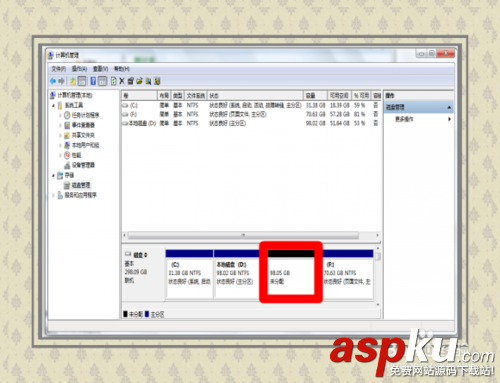Click the 系统工具 tools icon in tree

click(60, 106)
